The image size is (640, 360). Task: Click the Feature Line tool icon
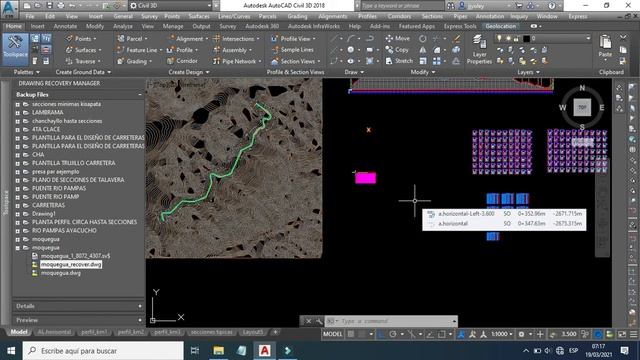121,50
